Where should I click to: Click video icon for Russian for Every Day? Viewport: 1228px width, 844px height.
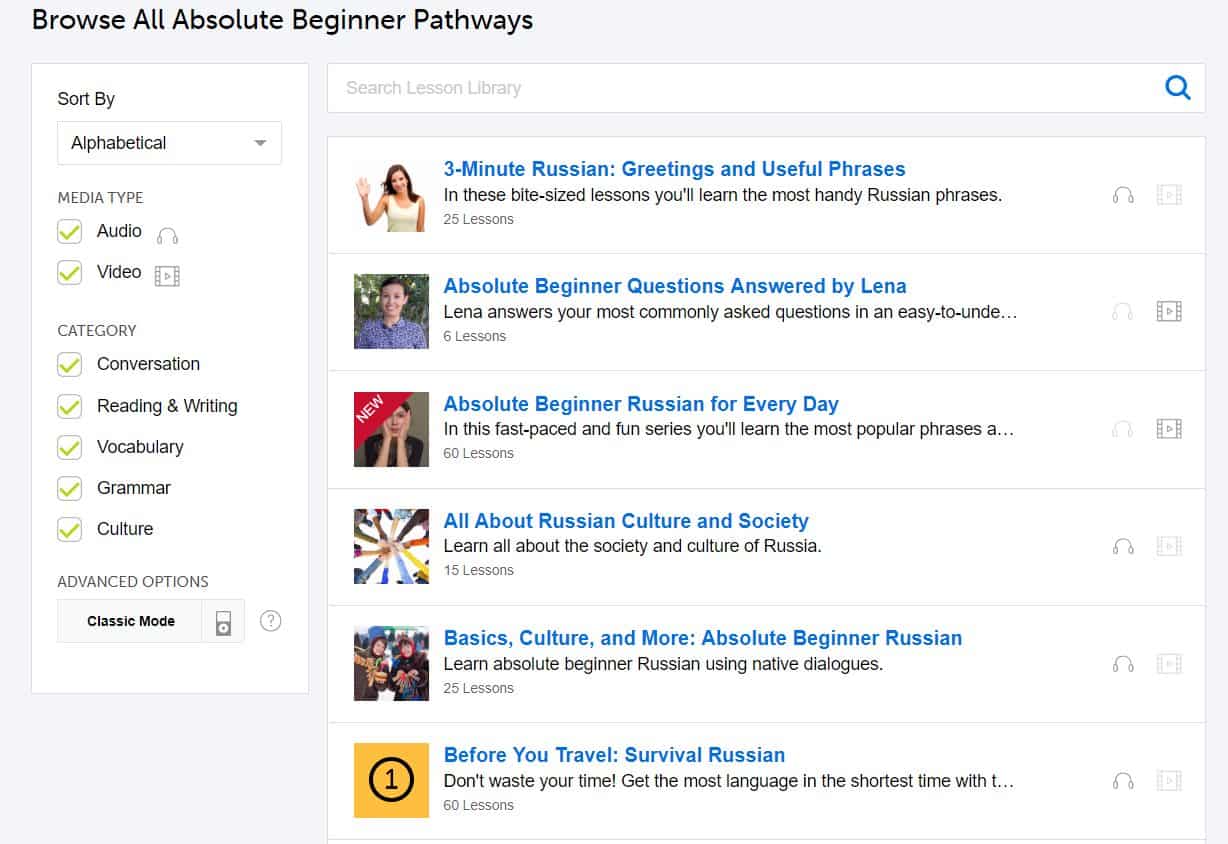point(1168,429)
